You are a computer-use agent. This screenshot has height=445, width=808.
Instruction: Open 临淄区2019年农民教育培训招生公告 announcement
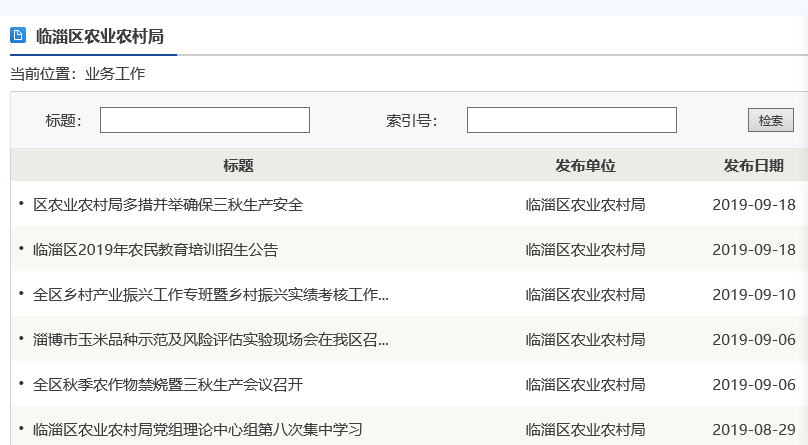[155, 250]
